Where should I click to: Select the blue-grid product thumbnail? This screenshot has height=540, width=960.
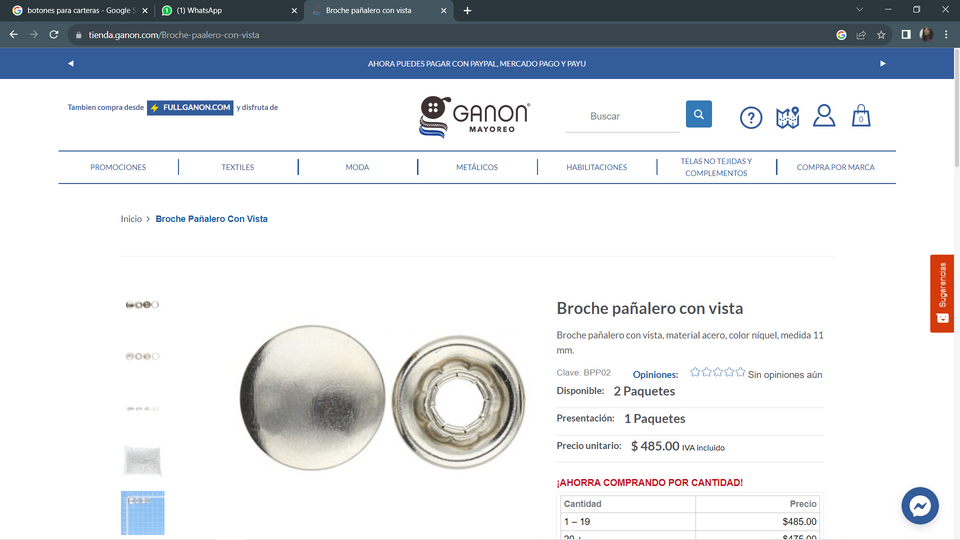143,512
